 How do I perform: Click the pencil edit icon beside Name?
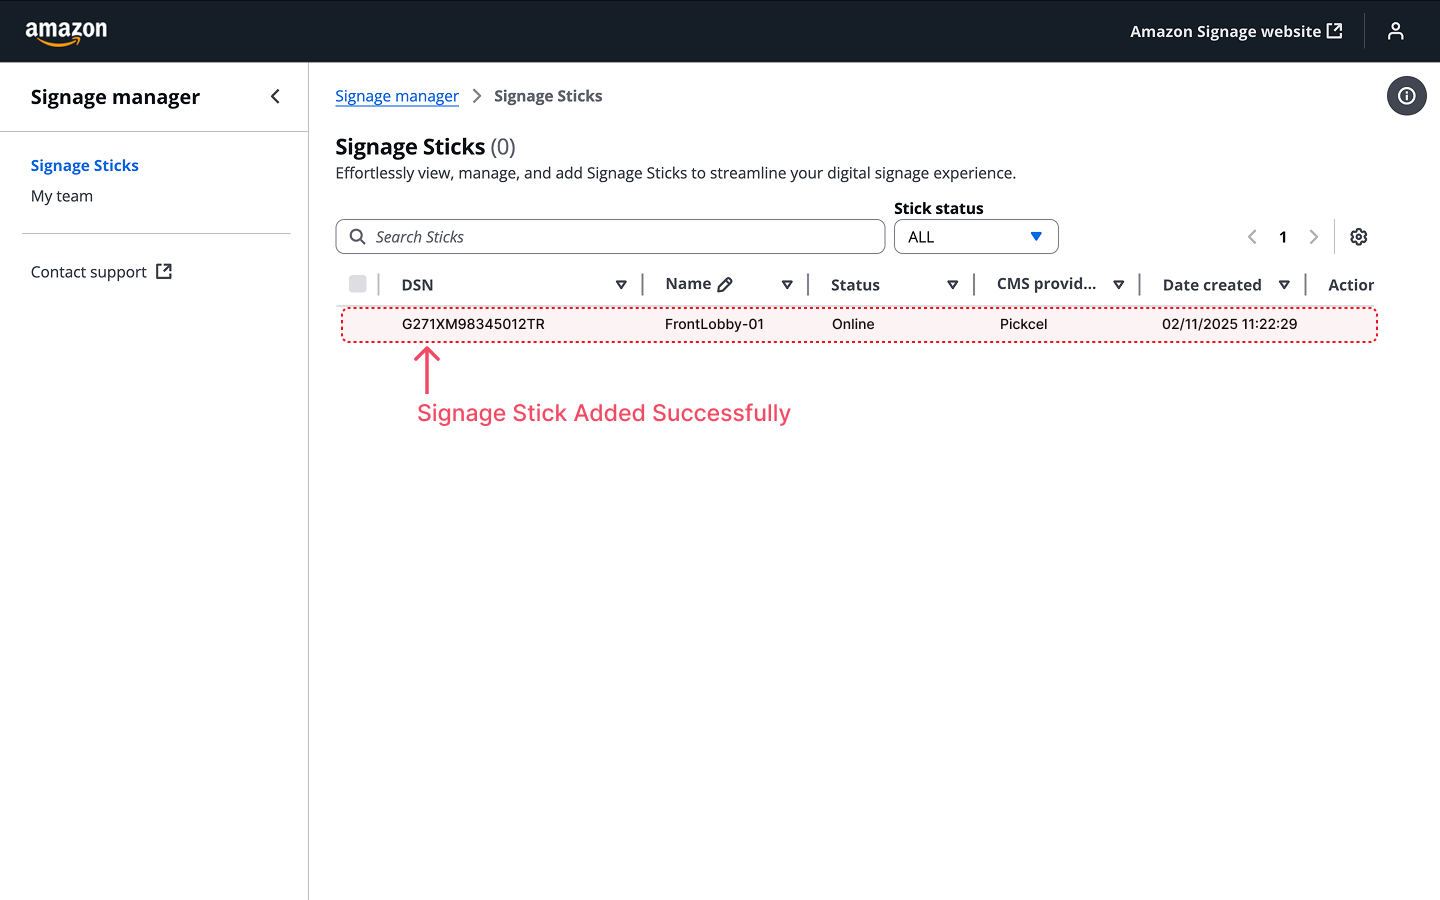[x=725, y=285]
